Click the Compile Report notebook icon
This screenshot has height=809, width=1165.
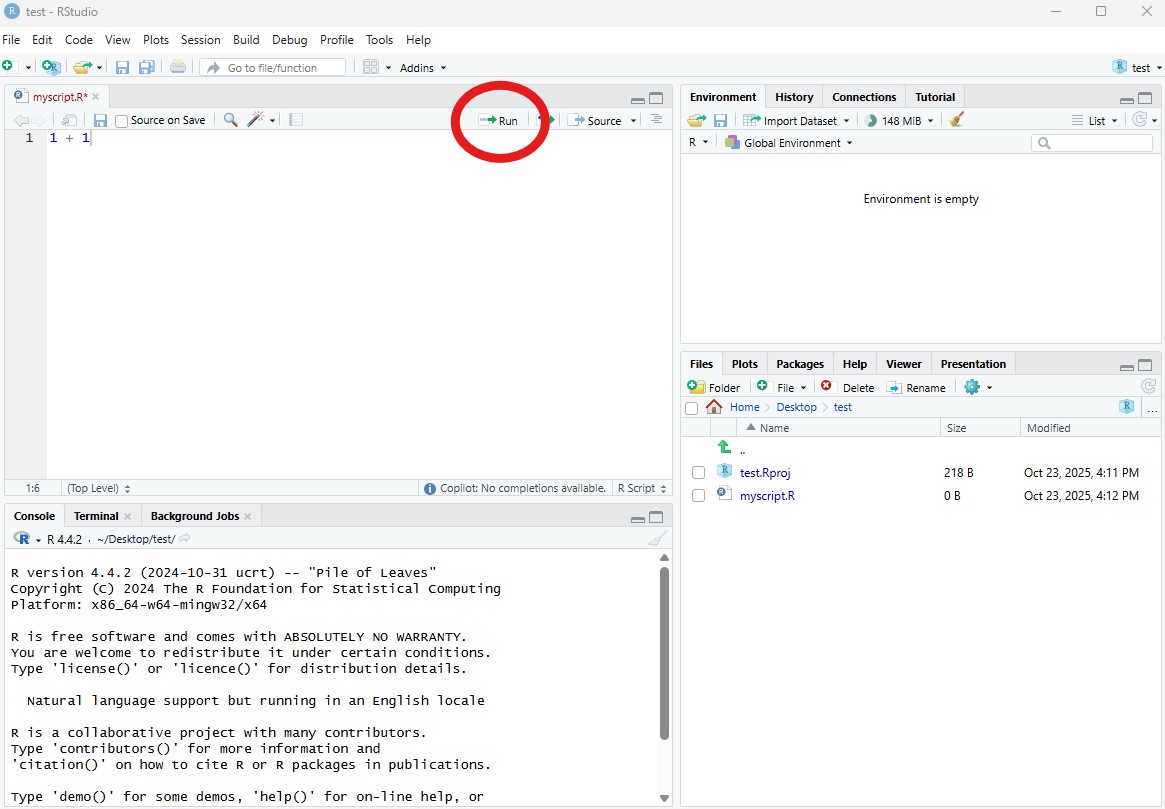tap(296, 120)
